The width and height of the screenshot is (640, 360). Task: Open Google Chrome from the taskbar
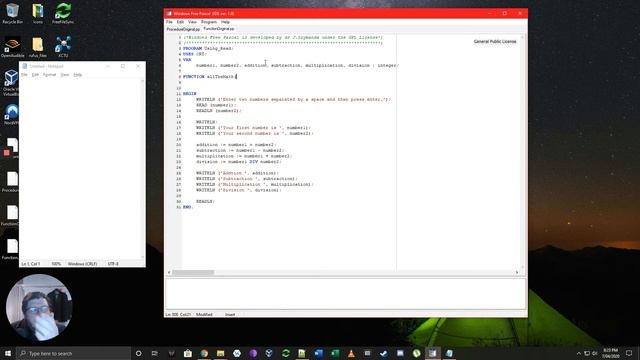[204, 353]
